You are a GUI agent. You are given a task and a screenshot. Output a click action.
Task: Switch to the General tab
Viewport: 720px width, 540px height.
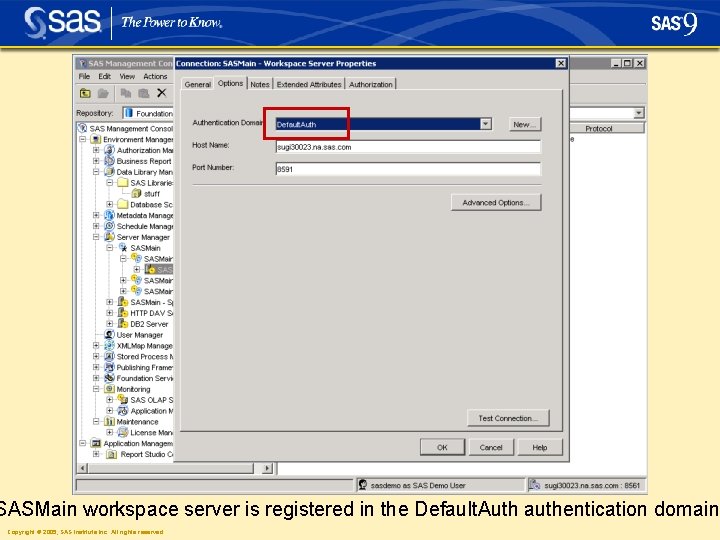pyautogui.click(x=197, y=84)
